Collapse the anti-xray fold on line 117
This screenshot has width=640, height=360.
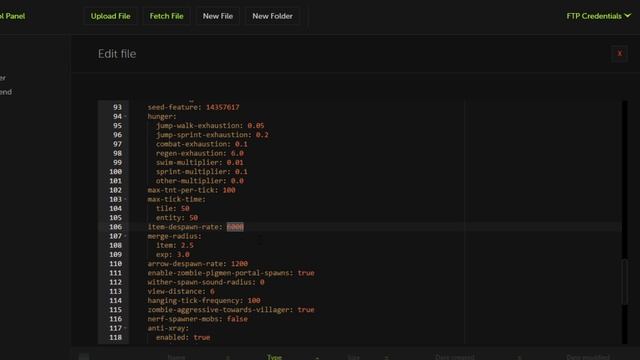click(x=125, y=328)
